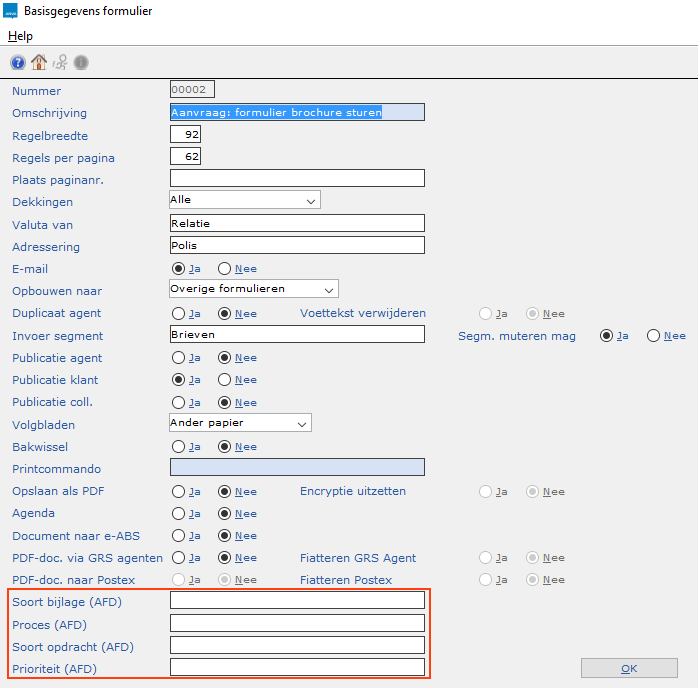
Task: Select Ja for Agenda
Action: coord(179,514)
